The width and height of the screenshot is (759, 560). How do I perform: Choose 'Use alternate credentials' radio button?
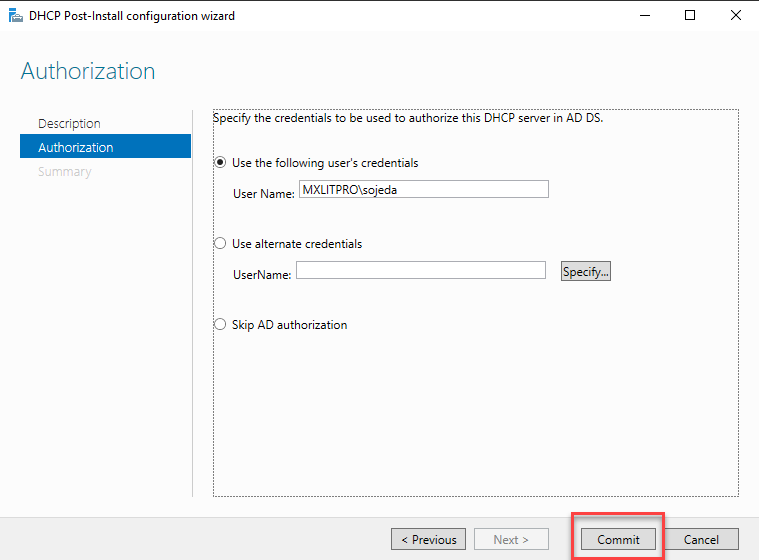(221, 243)
